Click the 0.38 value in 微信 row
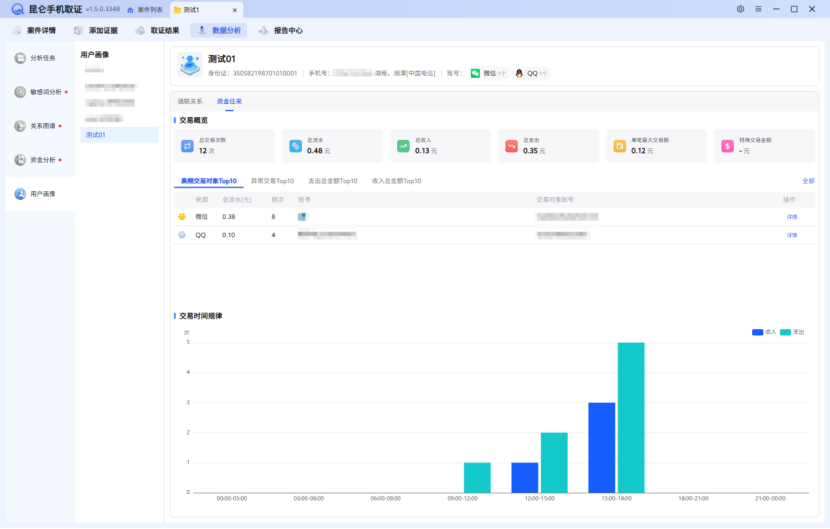The width and height of the screenshot is (830, 529). tap(229, 217)
